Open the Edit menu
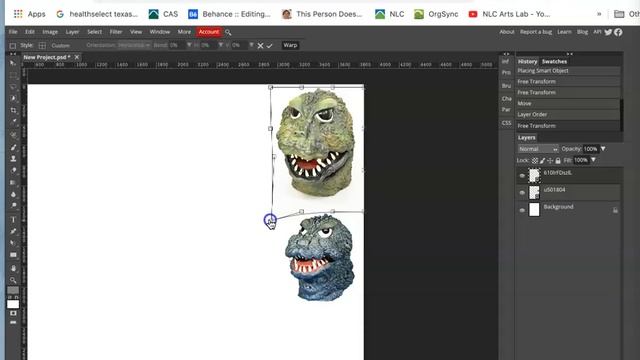This screenshot has width=640, height=360. click(x=30, y=32)
